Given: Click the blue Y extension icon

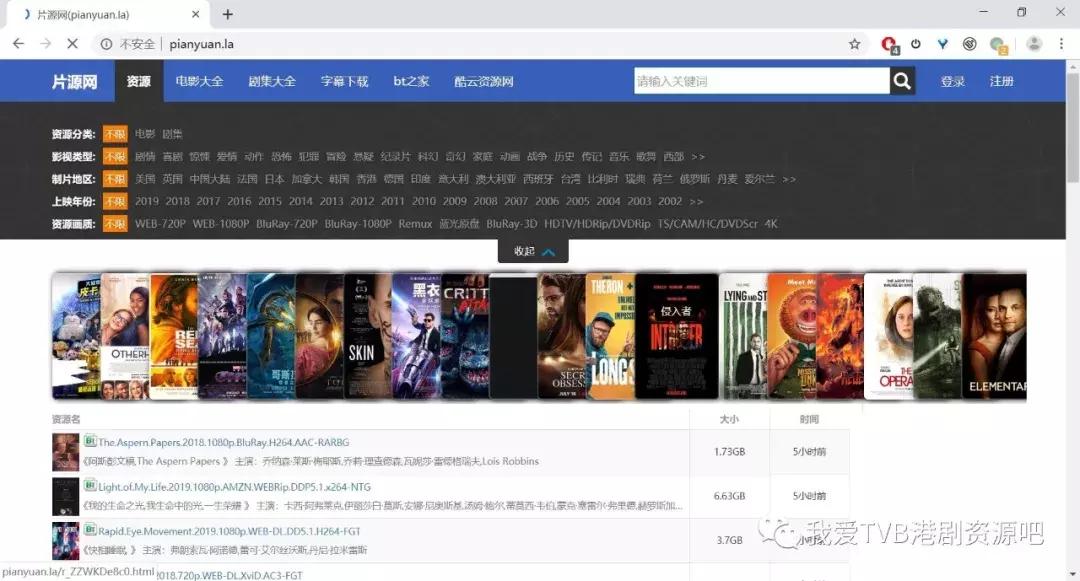Looking at the screenshot, I should 942,44.
